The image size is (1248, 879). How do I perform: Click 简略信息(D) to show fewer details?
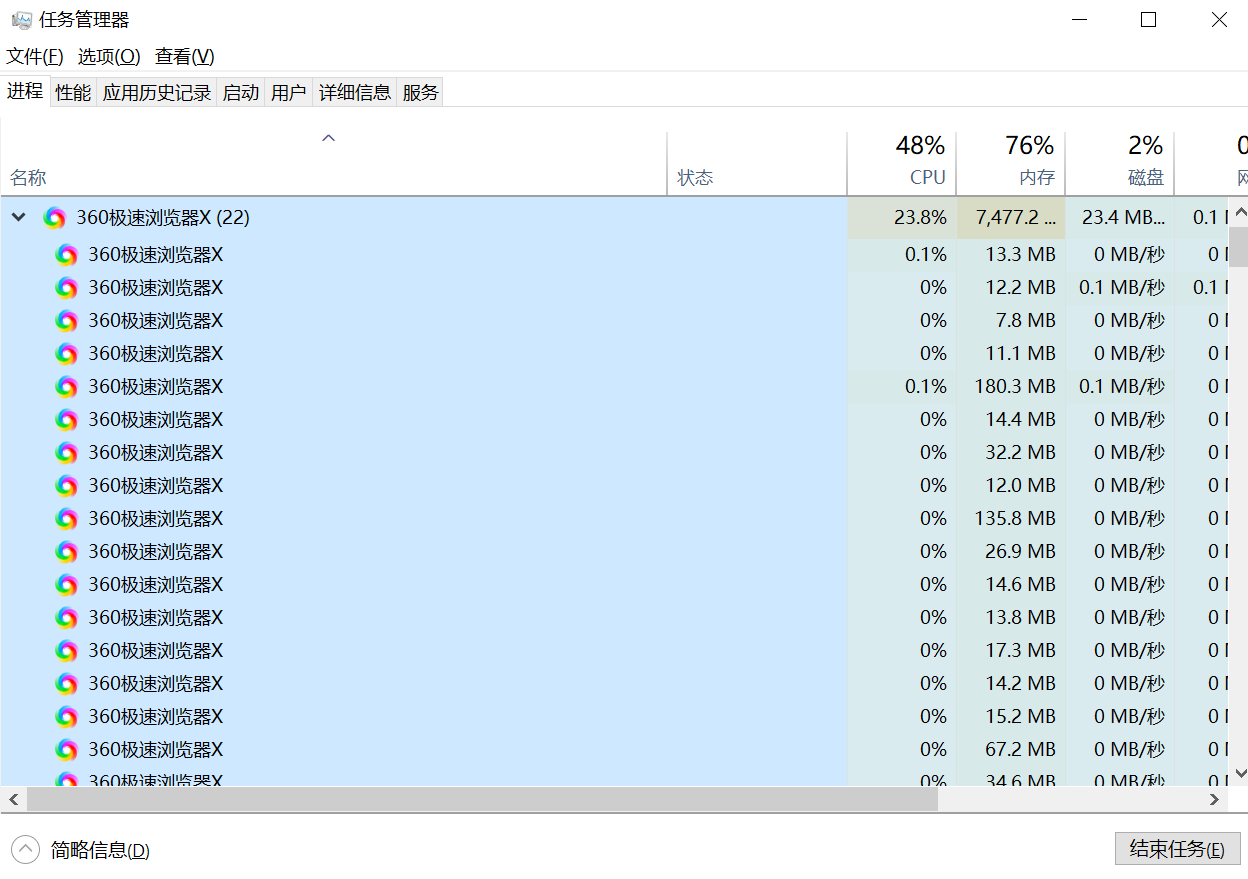pyautogui.click(x=100, y=851)
